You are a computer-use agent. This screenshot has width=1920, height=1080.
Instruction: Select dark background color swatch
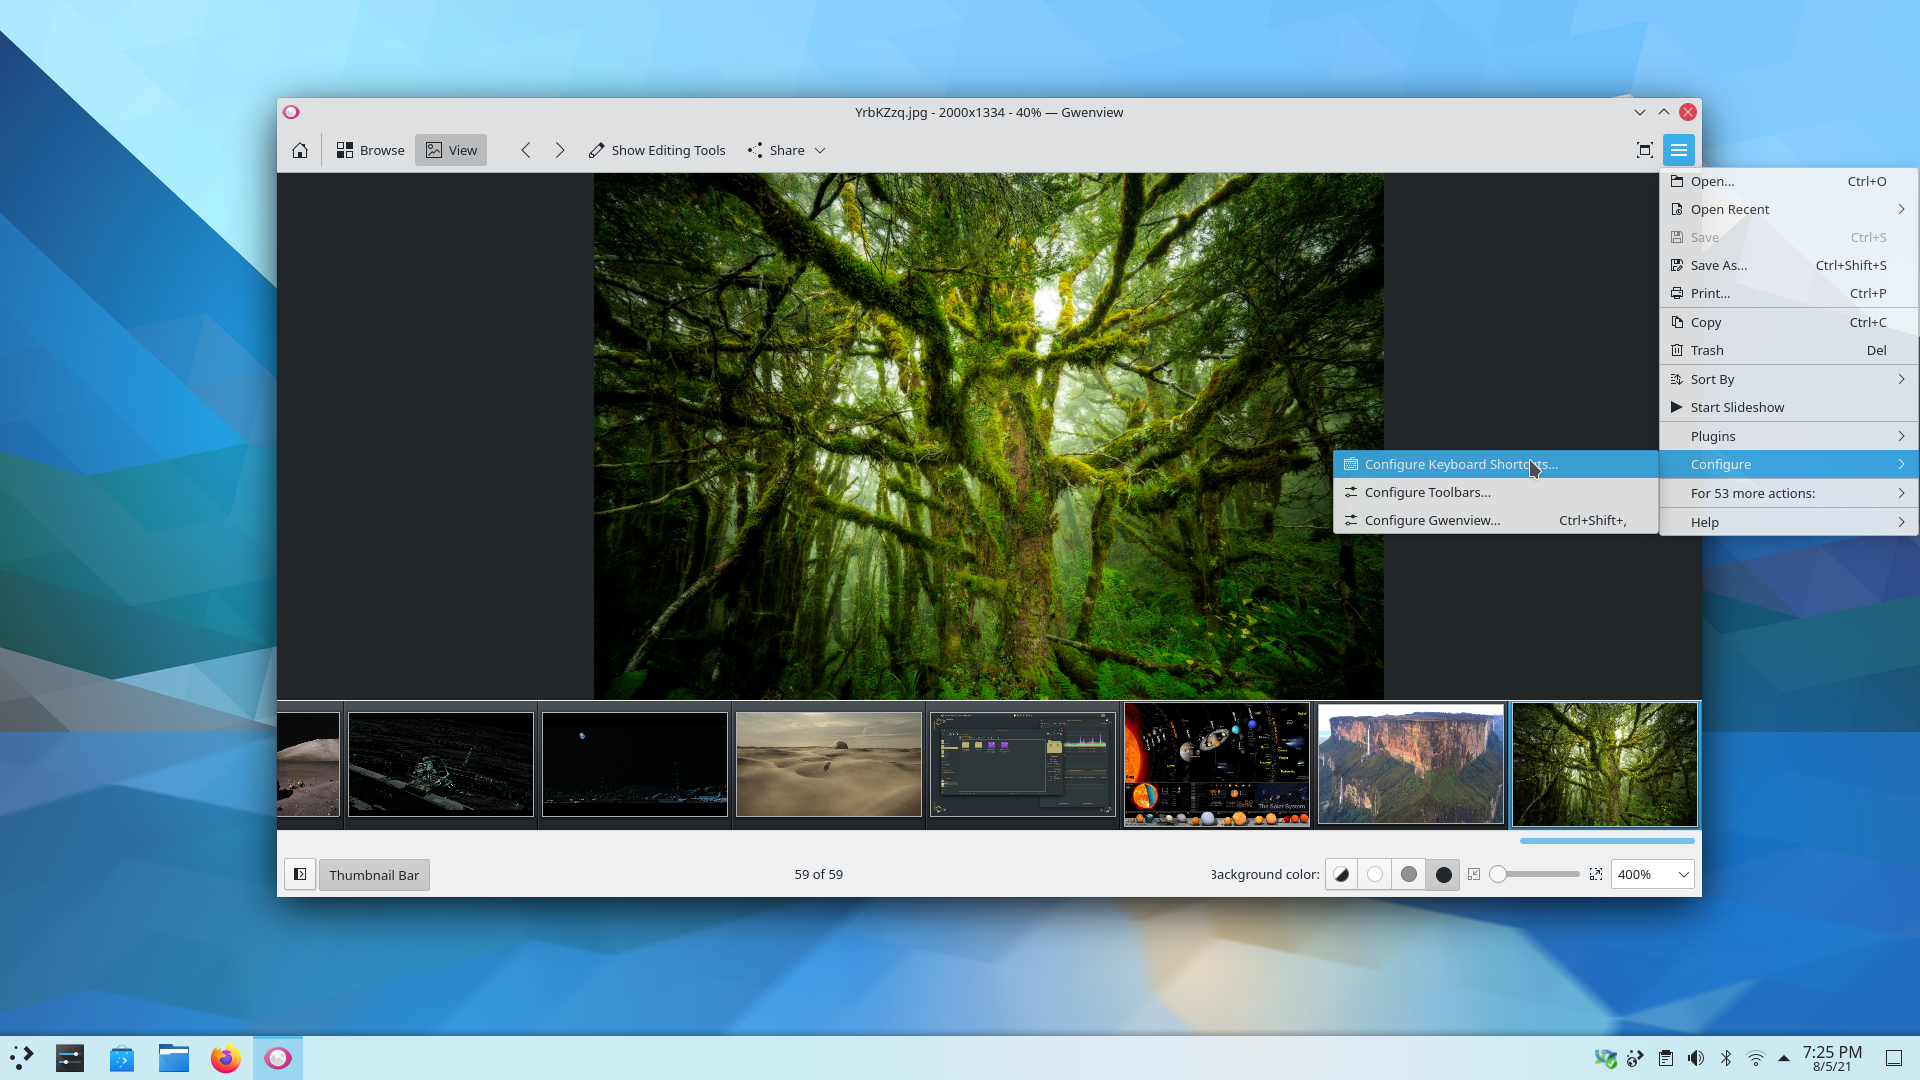coord(1443,873)
